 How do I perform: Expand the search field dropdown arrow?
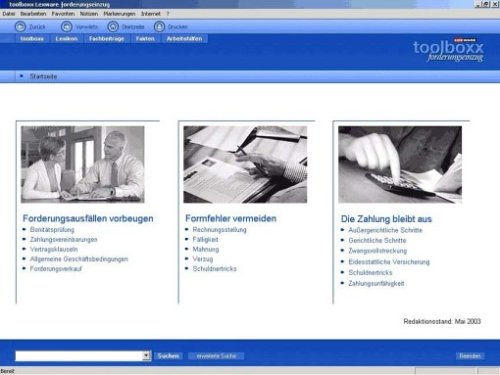146,356
